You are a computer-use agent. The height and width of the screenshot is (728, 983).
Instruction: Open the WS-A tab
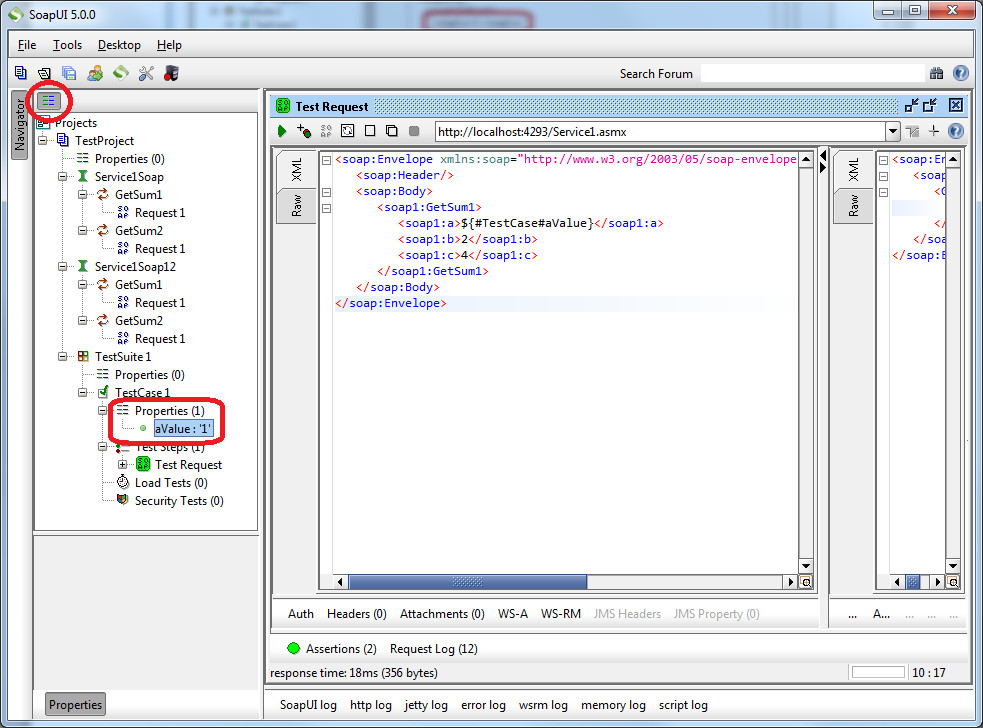(513, 614)
